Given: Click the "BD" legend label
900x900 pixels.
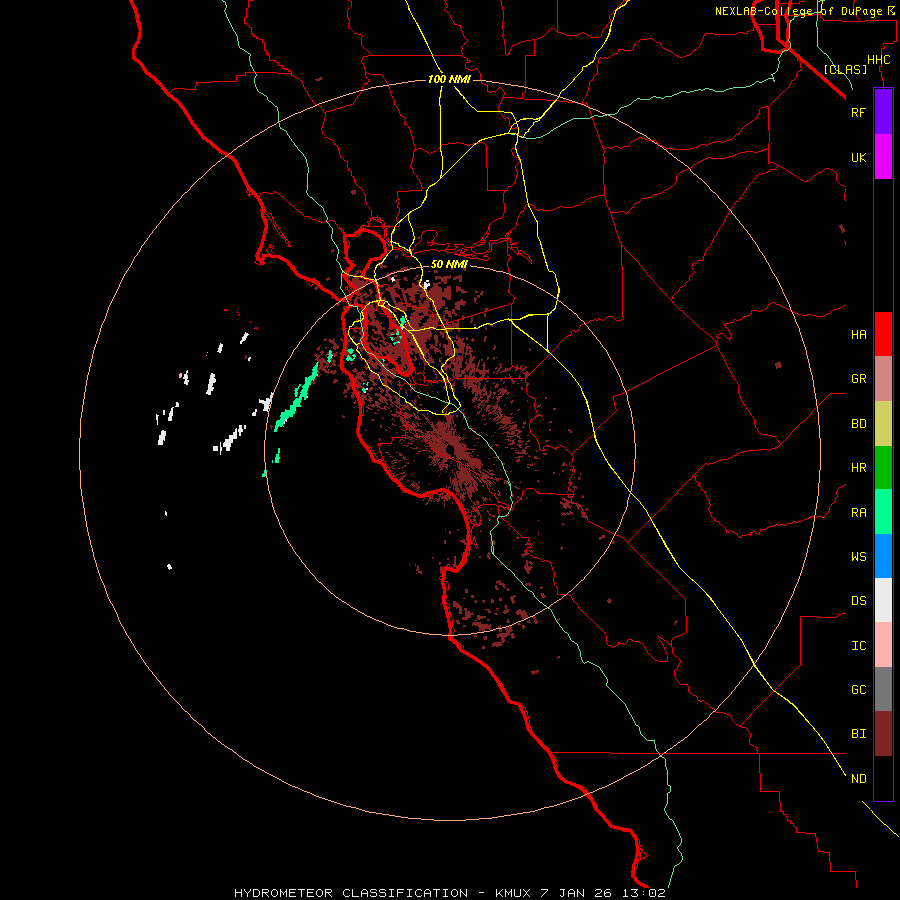Looking at the screenshot, I should [x=858, y=424].
